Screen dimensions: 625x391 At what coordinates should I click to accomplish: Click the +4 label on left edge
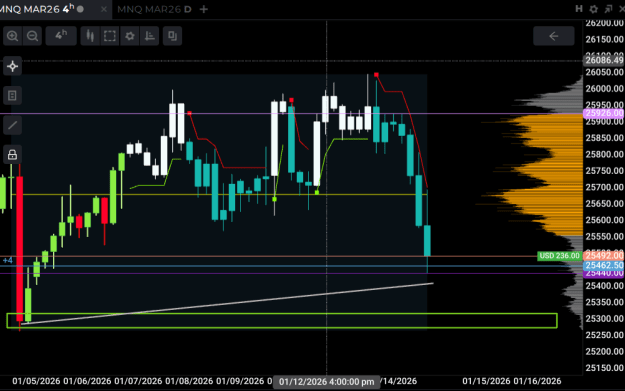coord(8,261)
